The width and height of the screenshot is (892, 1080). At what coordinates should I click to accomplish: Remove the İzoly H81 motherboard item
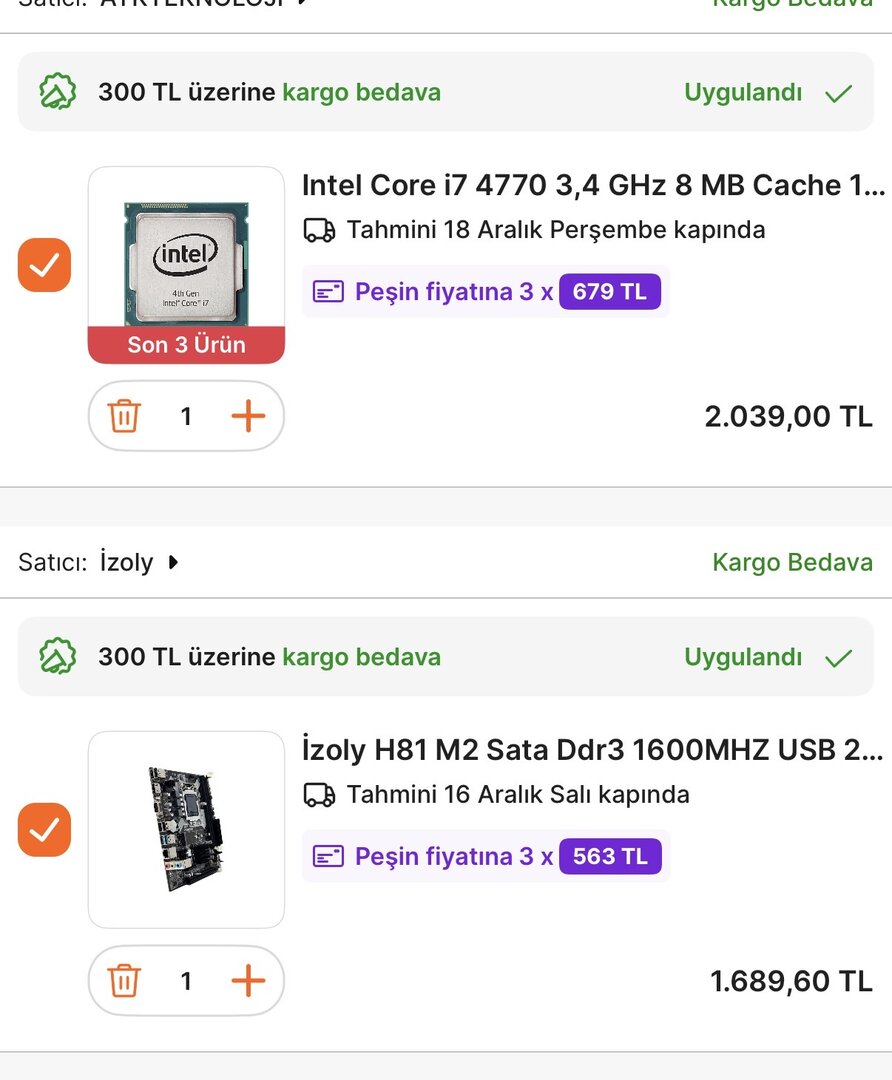[124, 980]
